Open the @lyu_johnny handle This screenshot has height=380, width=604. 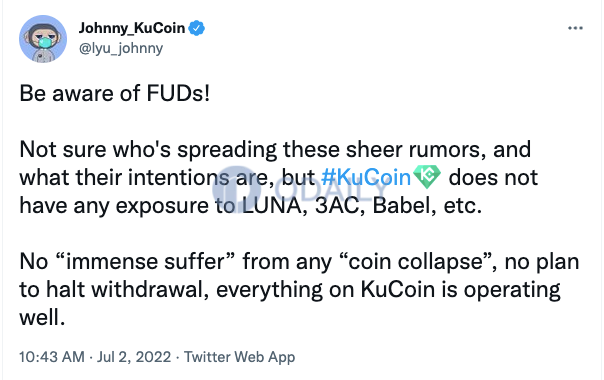click(121, 49)
